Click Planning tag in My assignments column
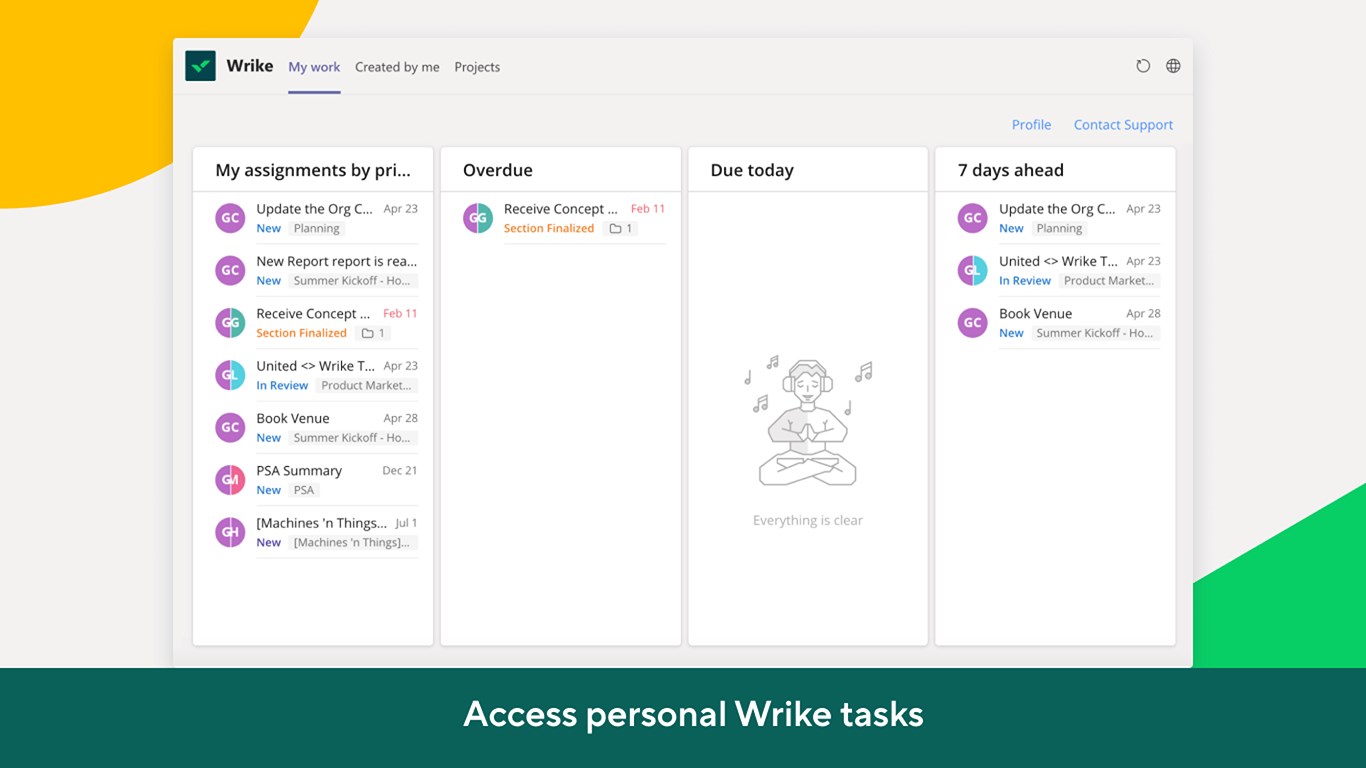 point(317,228)
